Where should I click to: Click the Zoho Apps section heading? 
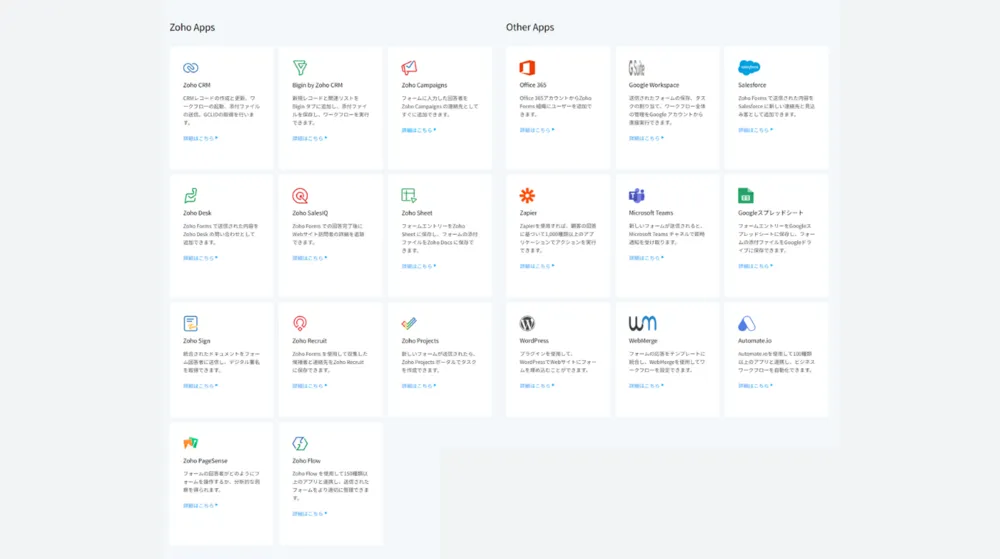[x=192, y=27]
